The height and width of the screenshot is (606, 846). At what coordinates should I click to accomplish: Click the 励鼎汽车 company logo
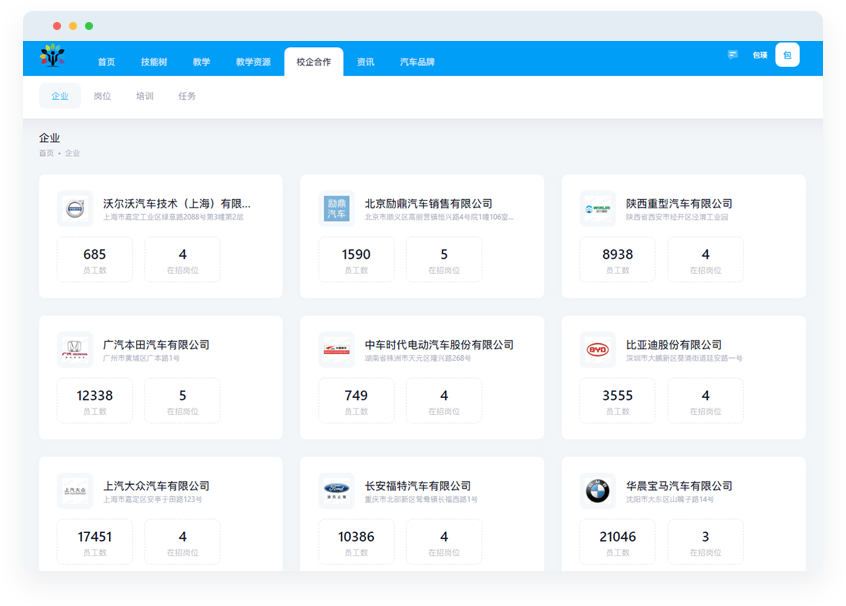[x=337, y=209]
